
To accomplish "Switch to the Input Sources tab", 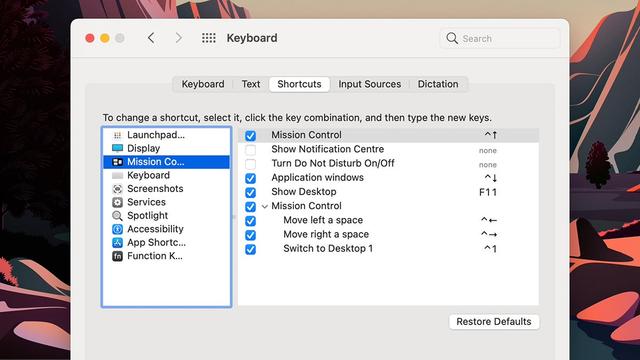I will 369,84.
